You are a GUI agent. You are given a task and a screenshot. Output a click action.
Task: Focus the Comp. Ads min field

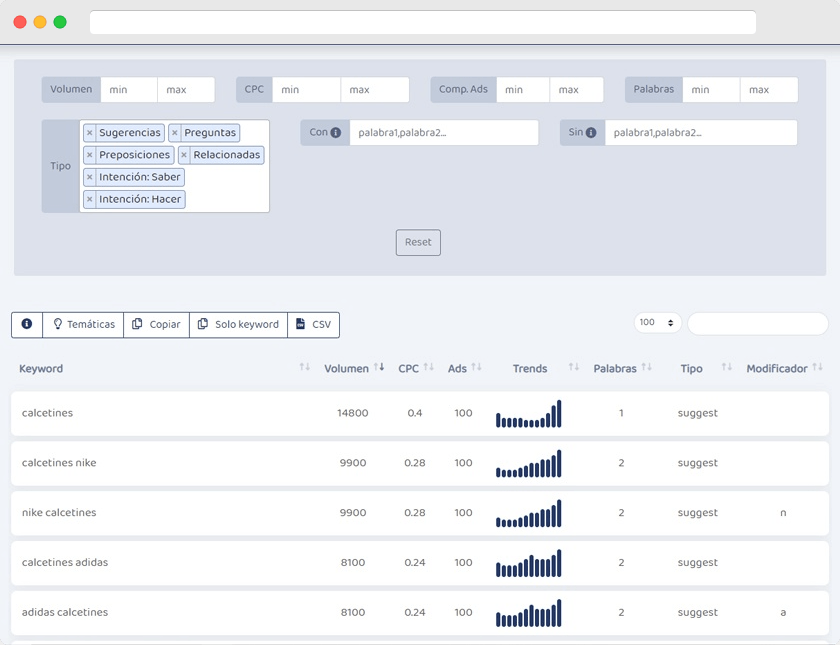[523, 89]
